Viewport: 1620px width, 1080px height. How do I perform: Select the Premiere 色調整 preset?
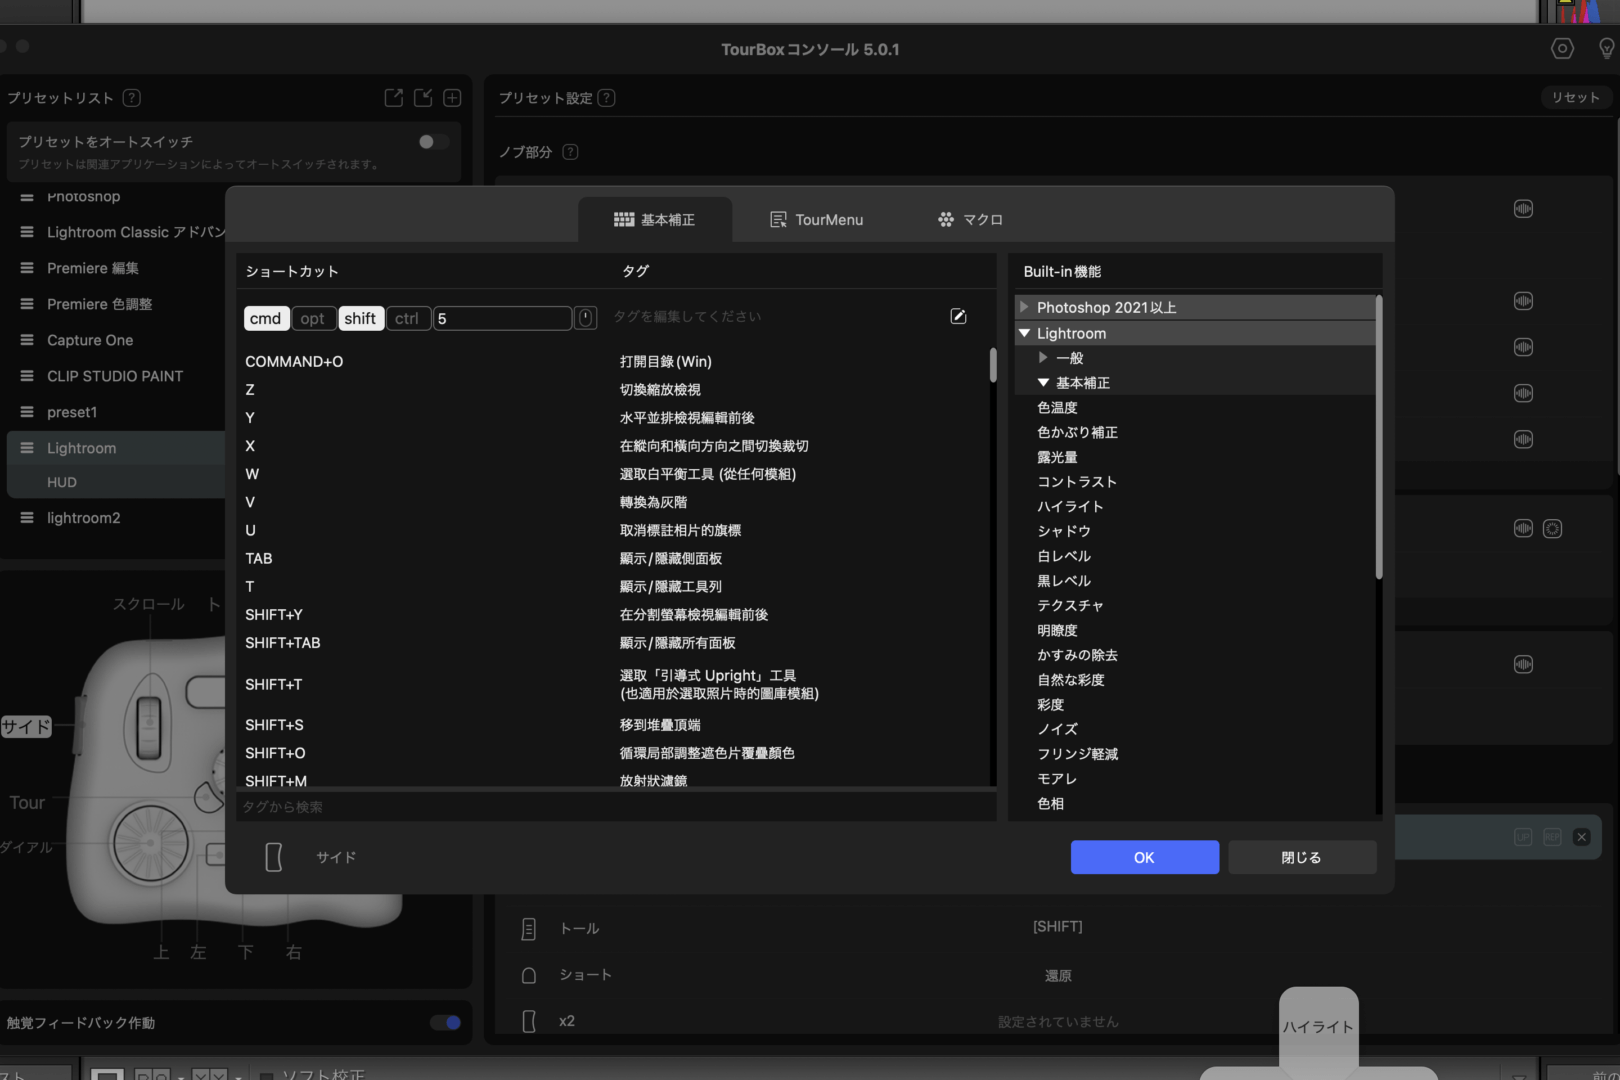click(100, 304)
